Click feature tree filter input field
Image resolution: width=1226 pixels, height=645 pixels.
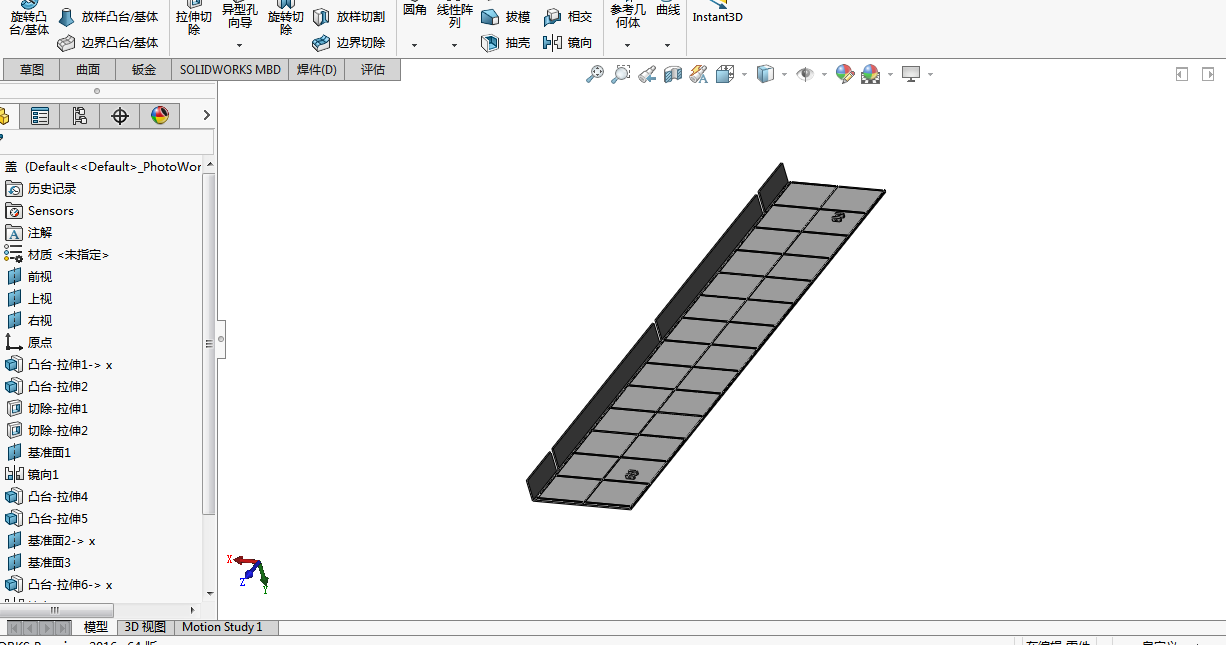point(108,142)
